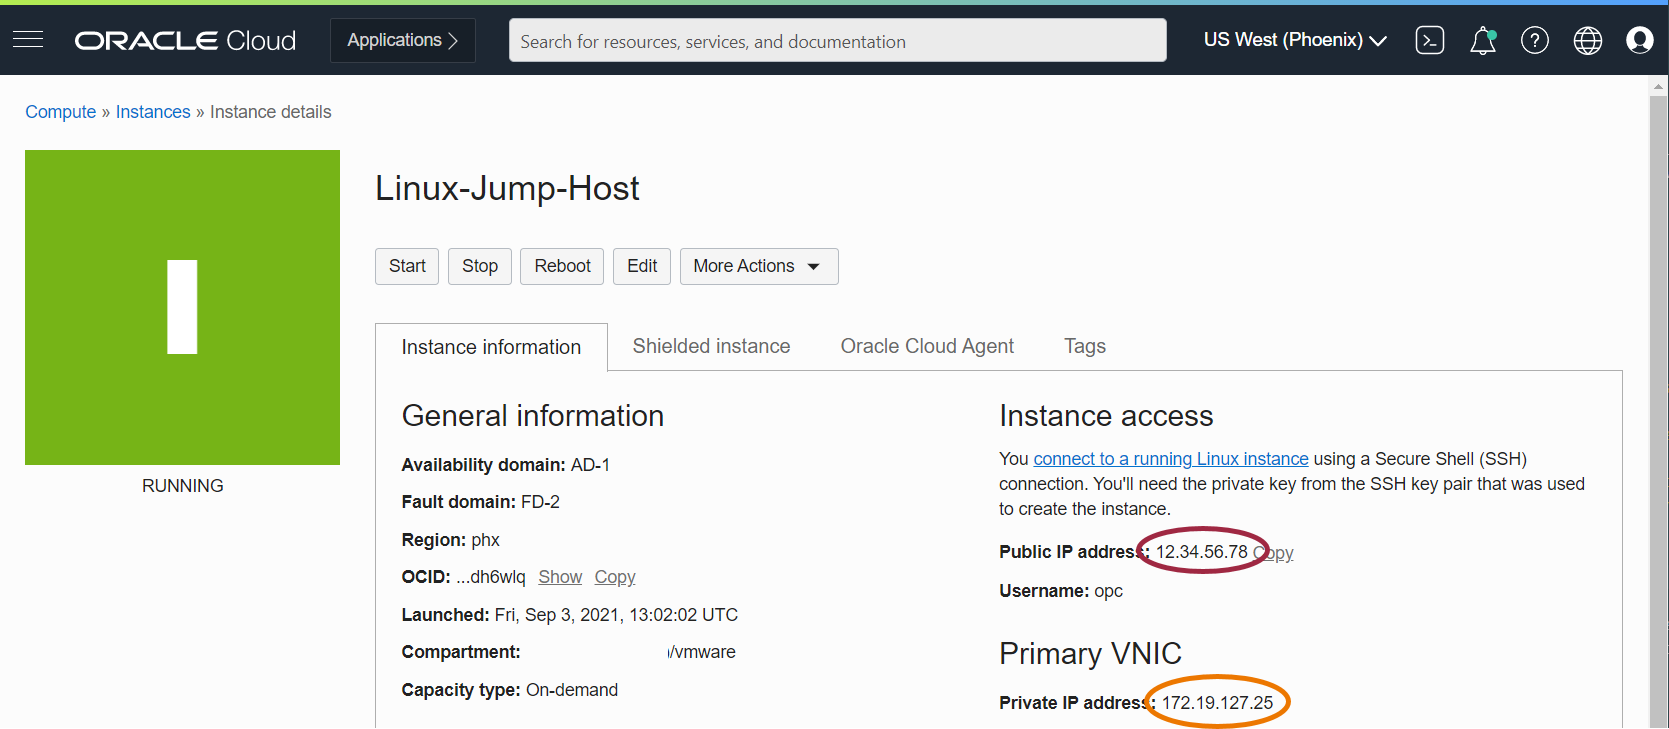Click the Oracle Cloud logo
This screenshot has width=1669, height=729.
(185, 40)
